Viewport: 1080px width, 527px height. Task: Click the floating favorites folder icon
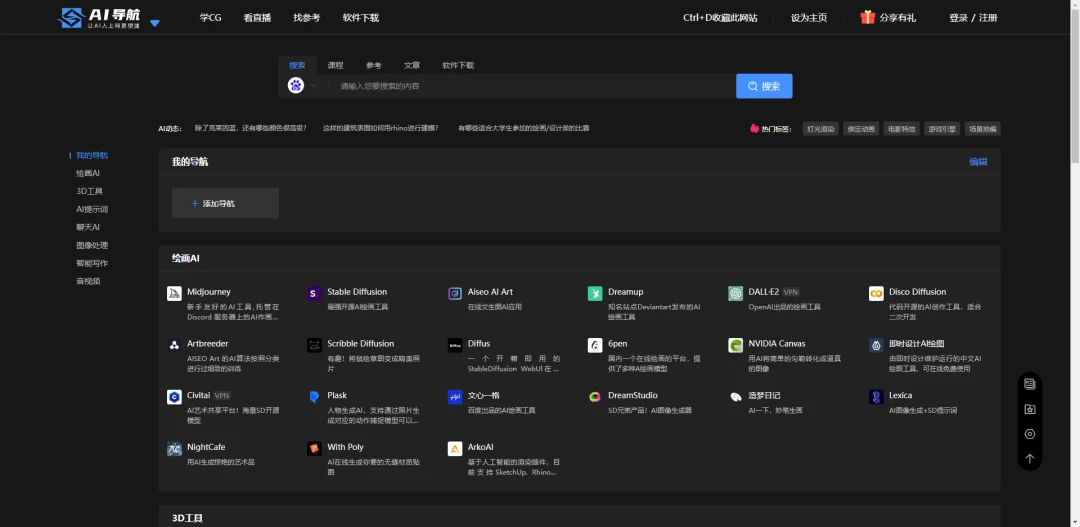(x=1030, y=409)
